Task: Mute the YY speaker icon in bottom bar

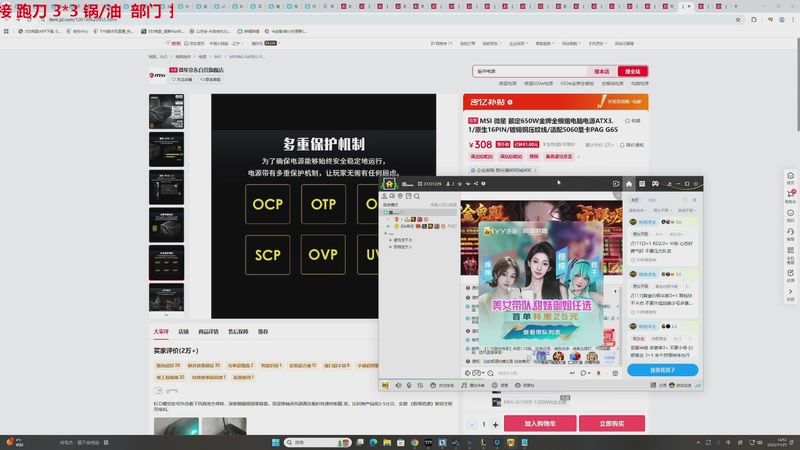Action: click(398, 385)
